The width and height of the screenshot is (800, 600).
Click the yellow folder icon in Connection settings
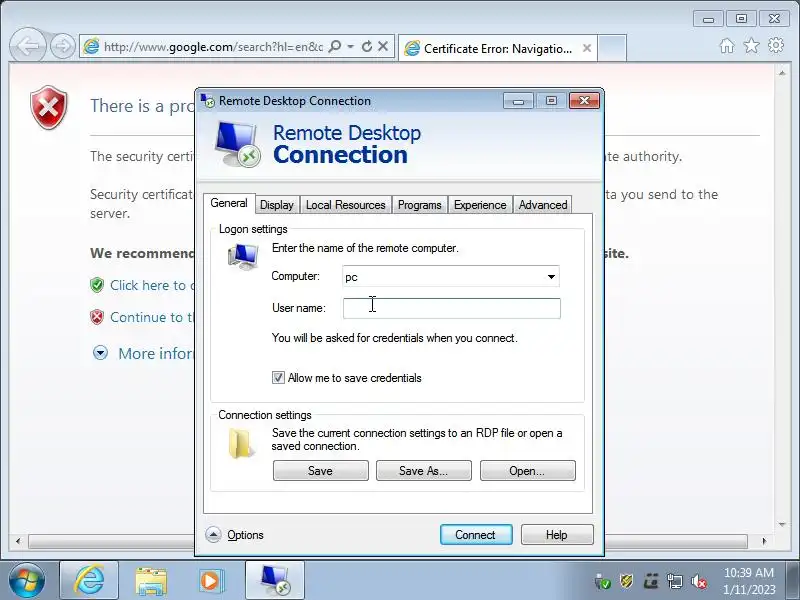tap(241, 443)
